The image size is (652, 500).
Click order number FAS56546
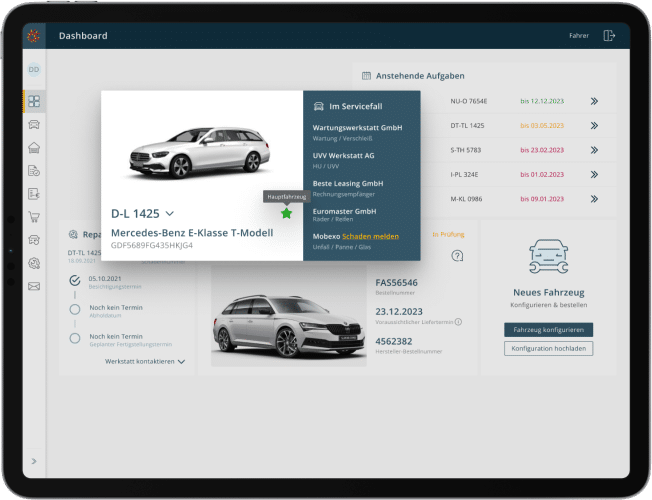pos(396,283)
